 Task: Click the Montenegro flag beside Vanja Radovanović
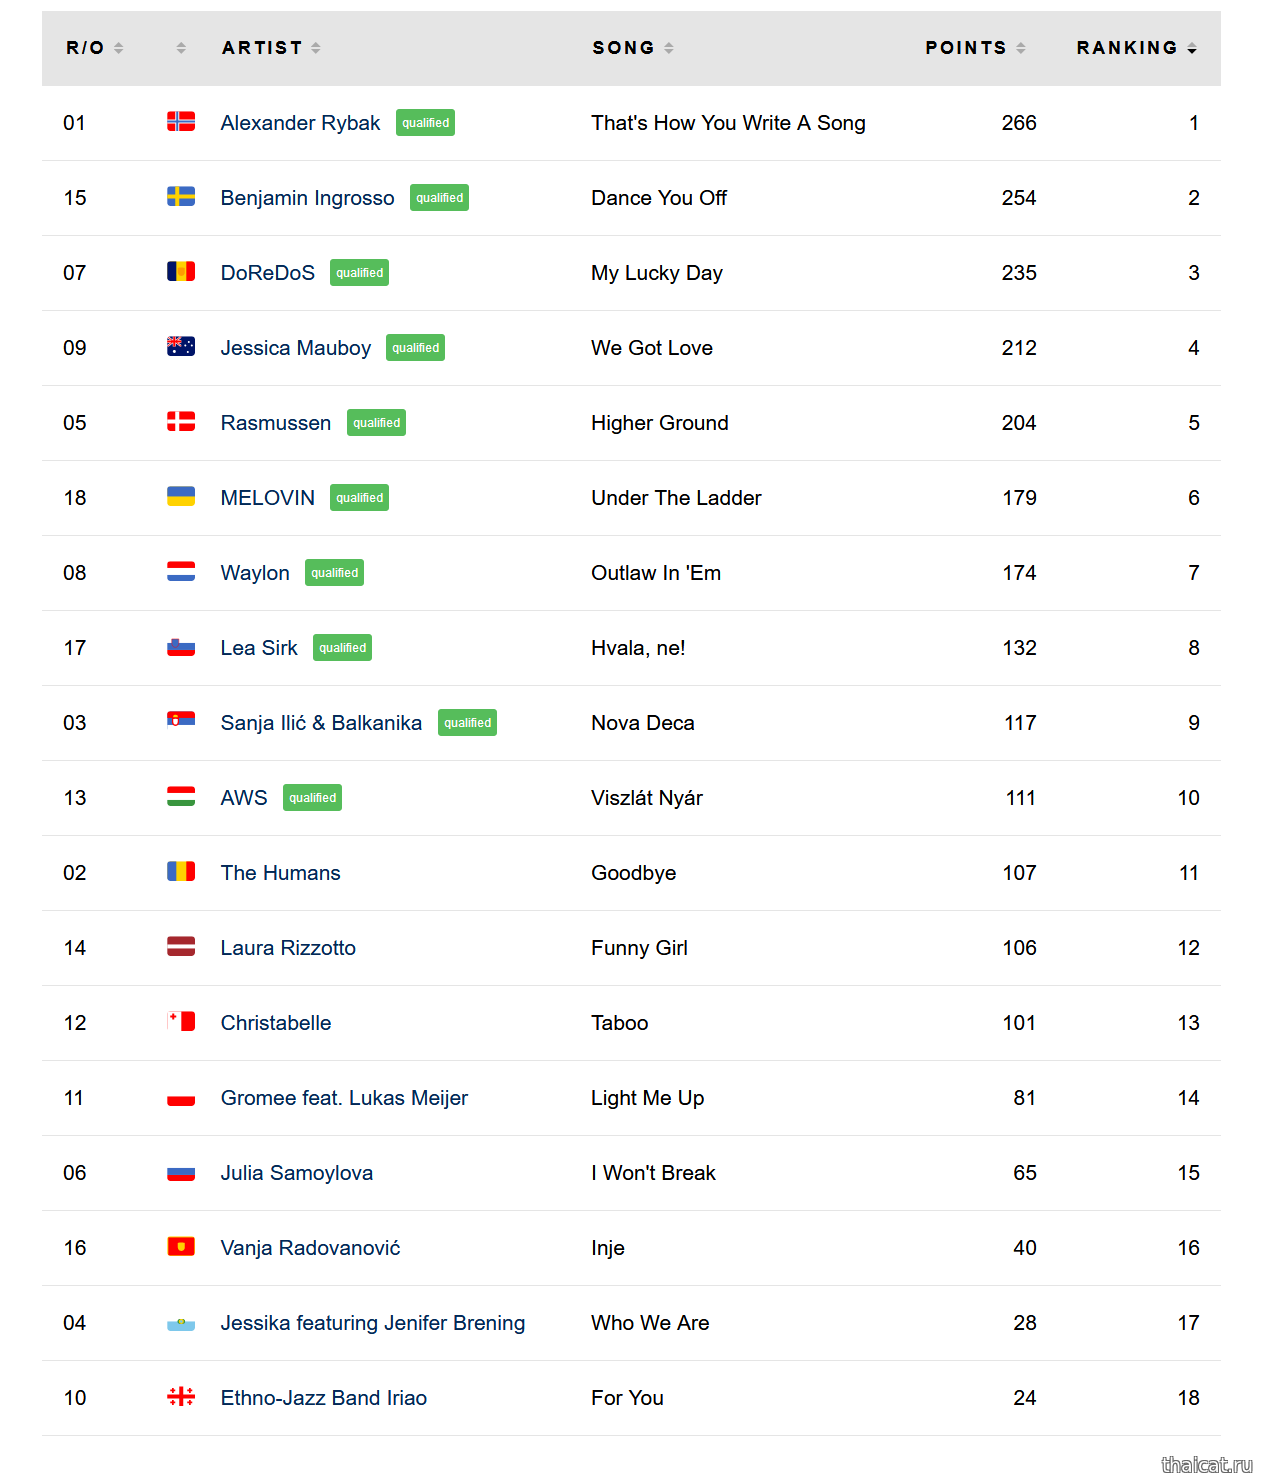pyautogui.click(x=181, y=1247)
